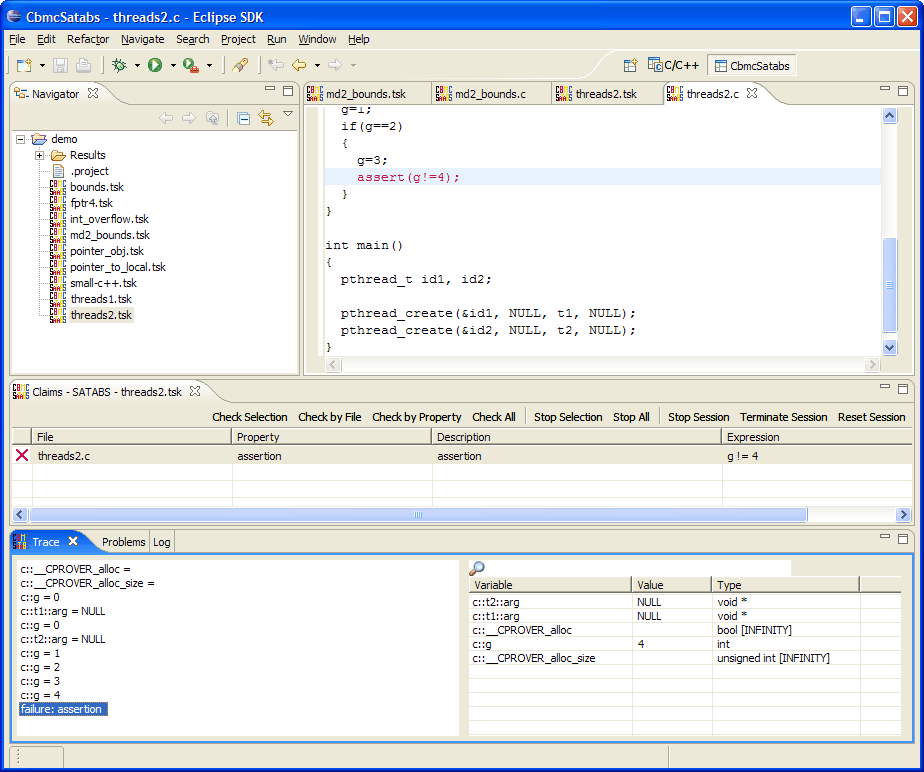924x772 pixels.
Task: Expand the Results folder
Action: (x=39, y=156)
